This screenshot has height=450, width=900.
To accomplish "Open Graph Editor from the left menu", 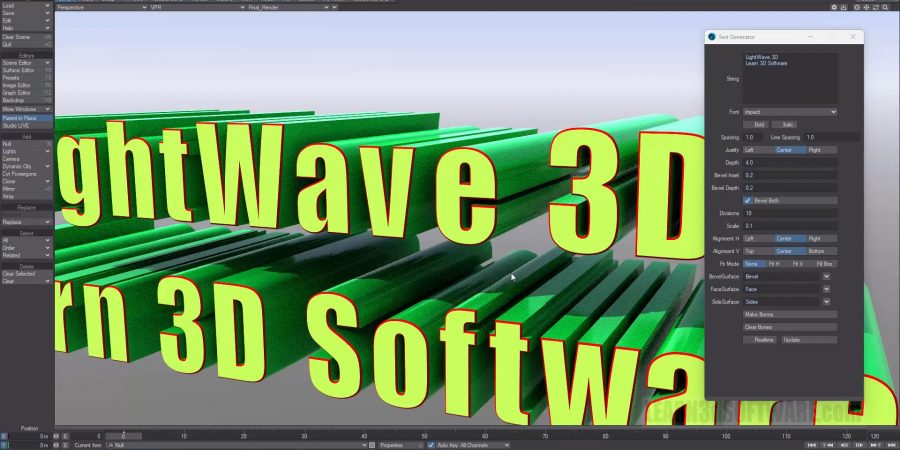I will click(x=26, y=93).
